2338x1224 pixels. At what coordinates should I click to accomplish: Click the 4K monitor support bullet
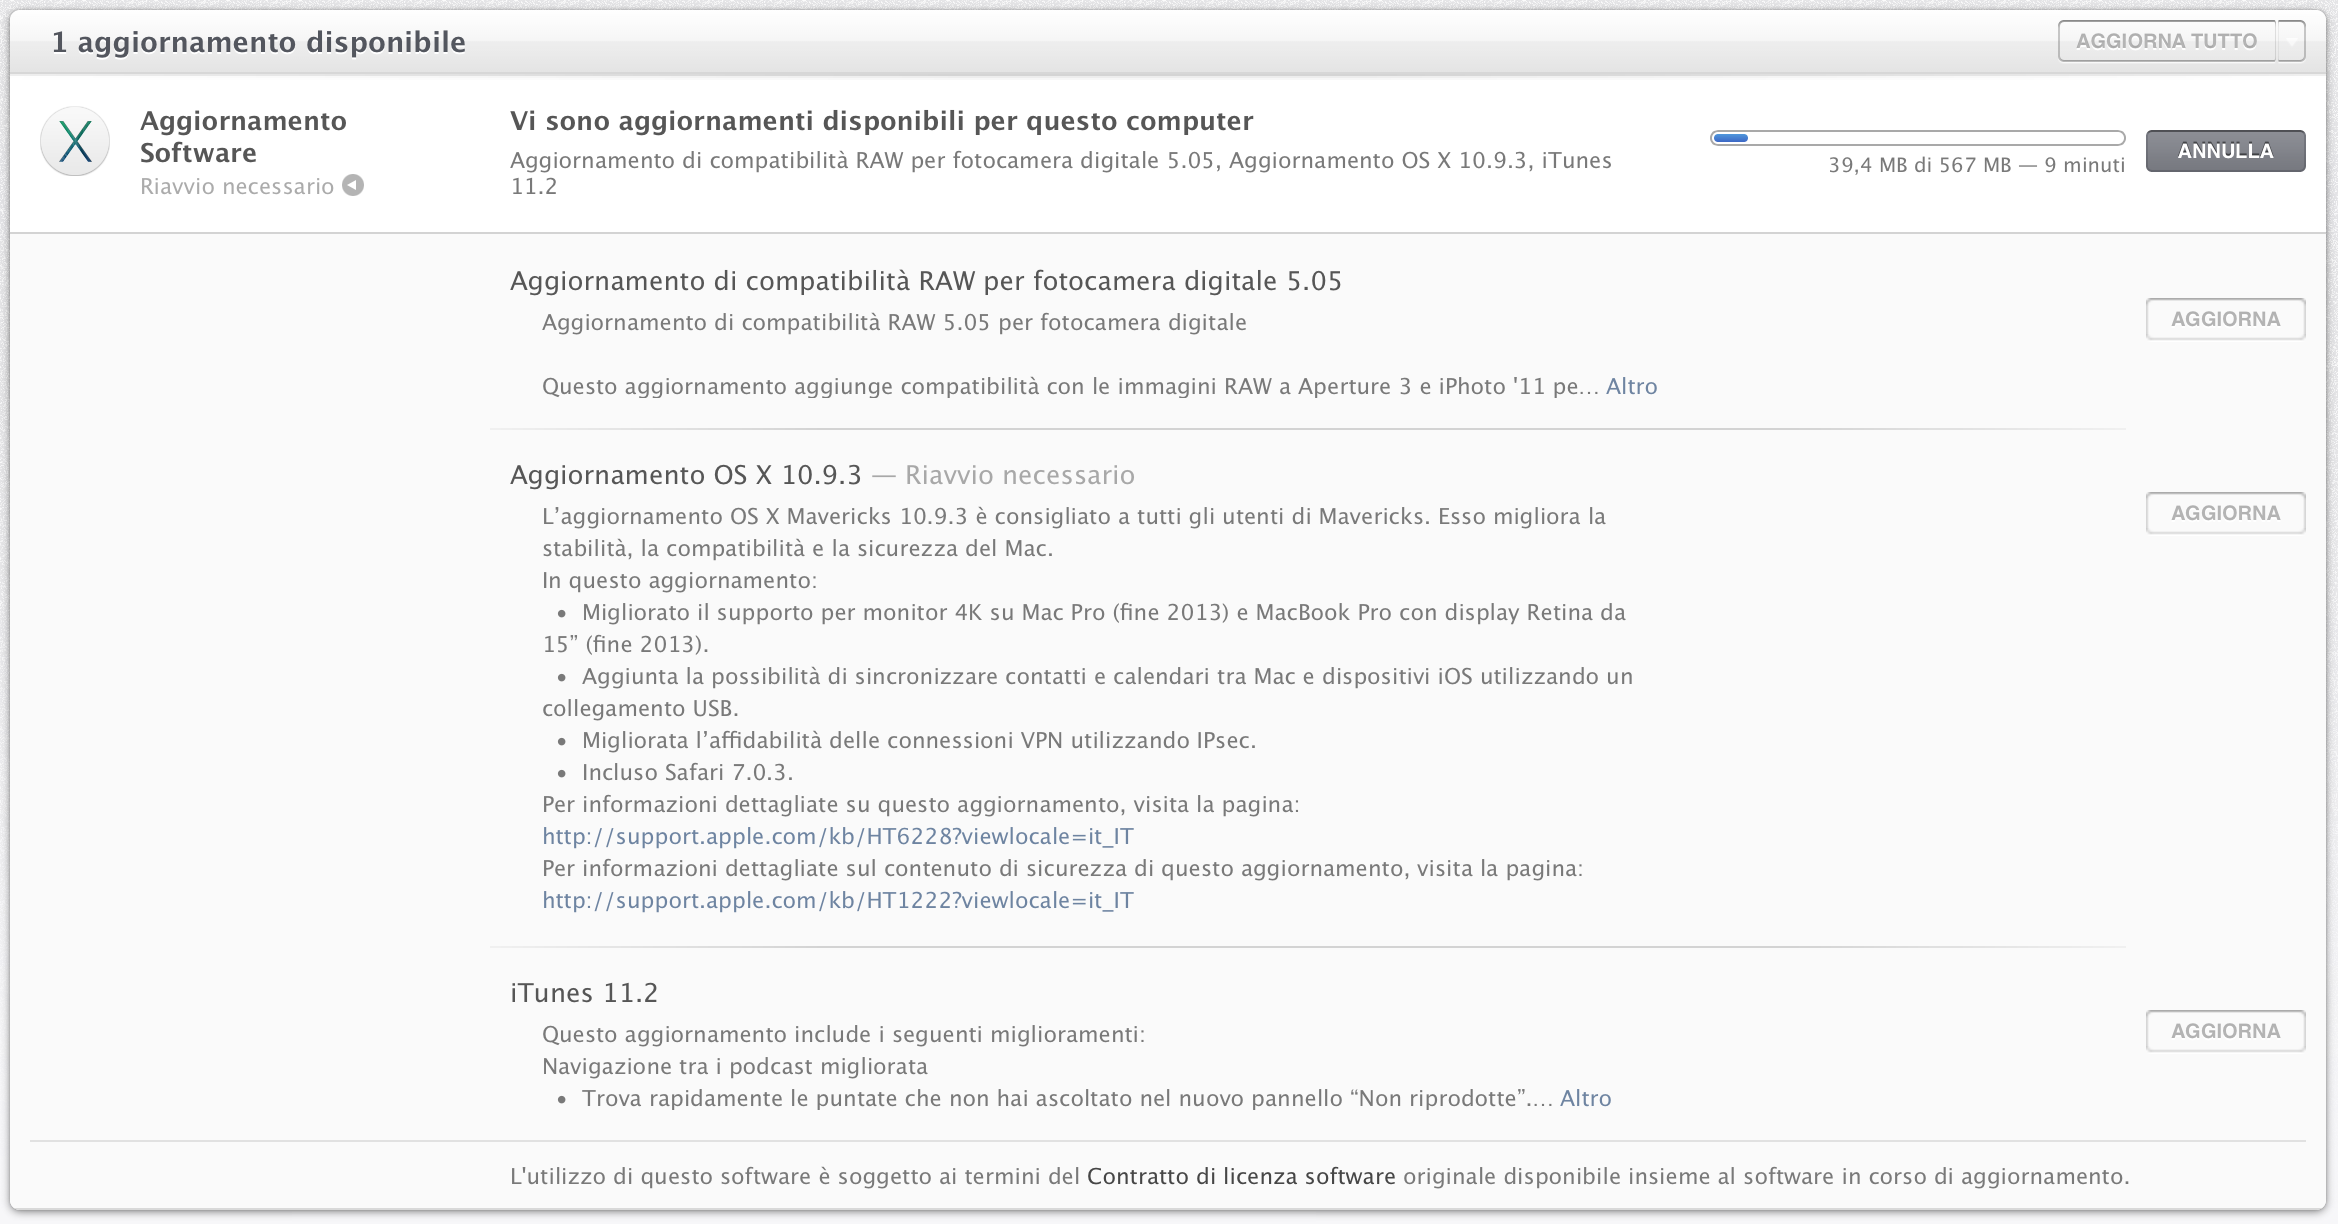click(1084, 628)
